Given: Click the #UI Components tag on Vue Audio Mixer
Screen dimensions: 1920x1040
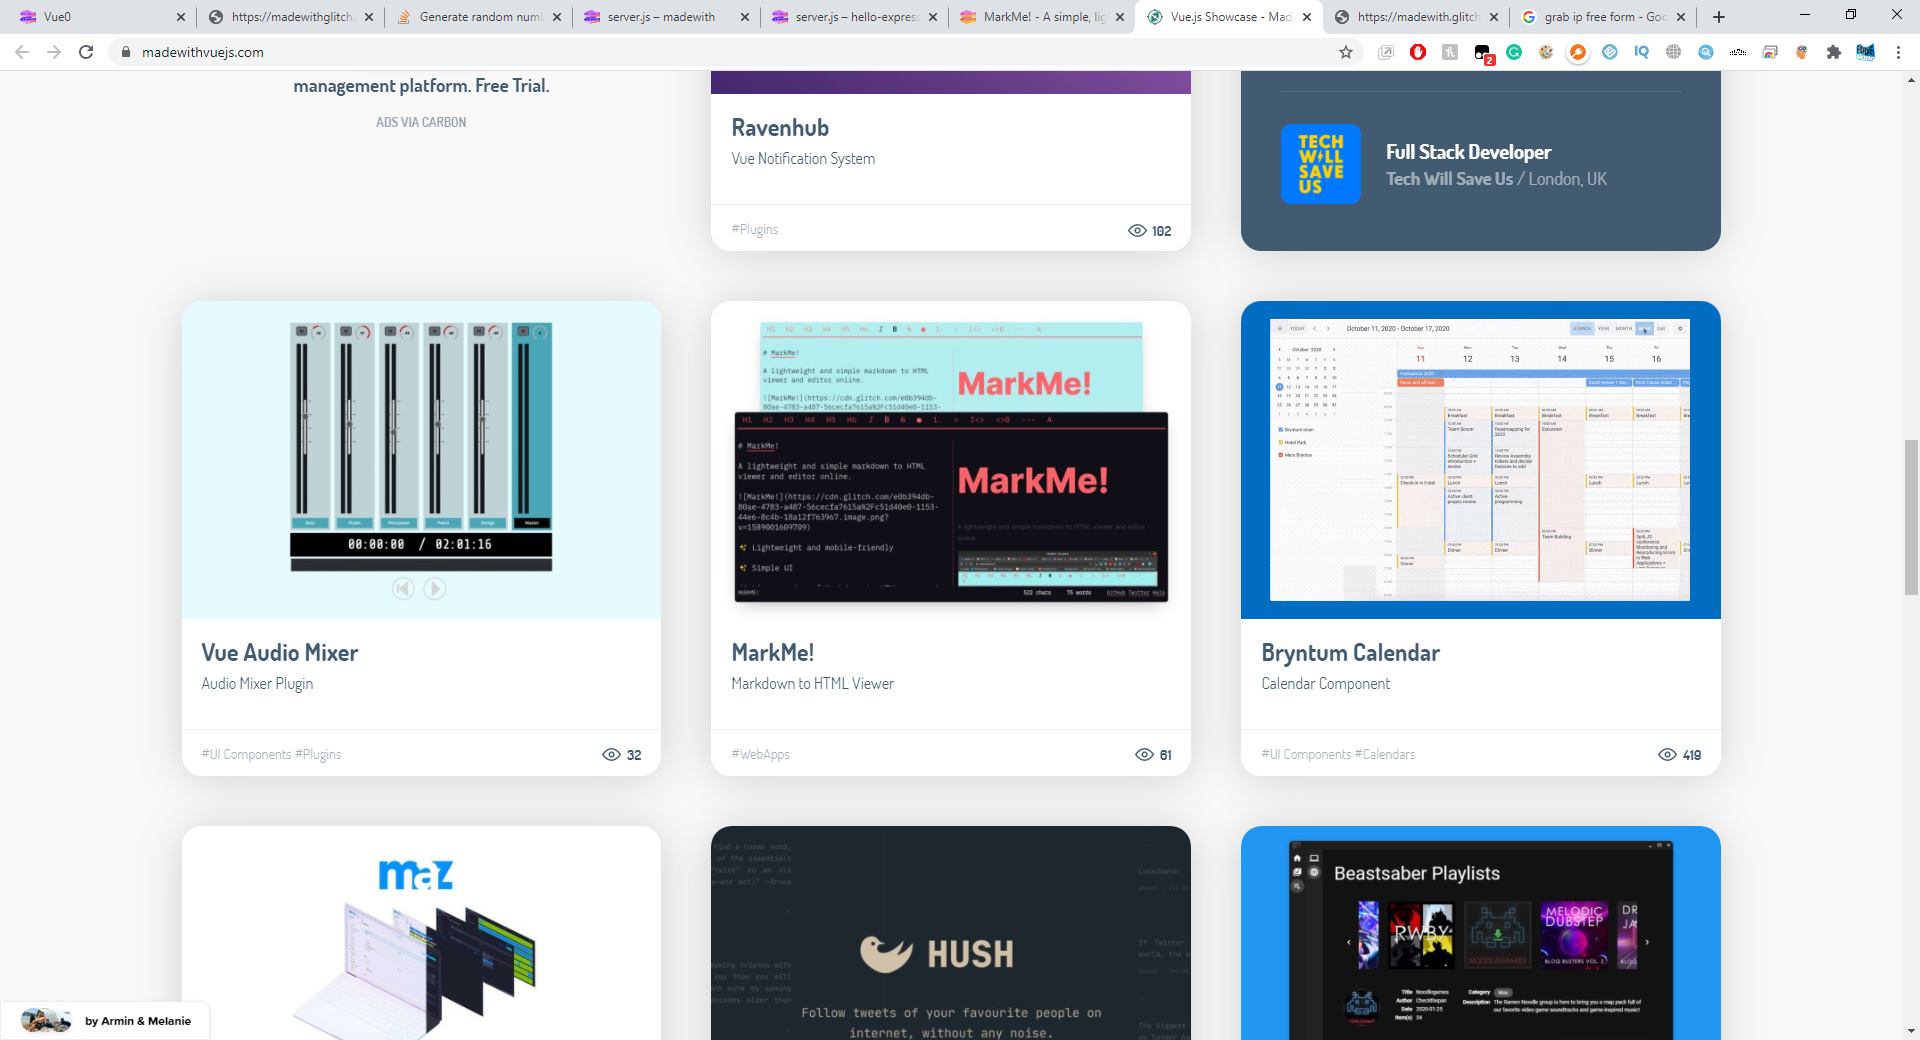Looking at the screenshot, I should pos(246,754).
